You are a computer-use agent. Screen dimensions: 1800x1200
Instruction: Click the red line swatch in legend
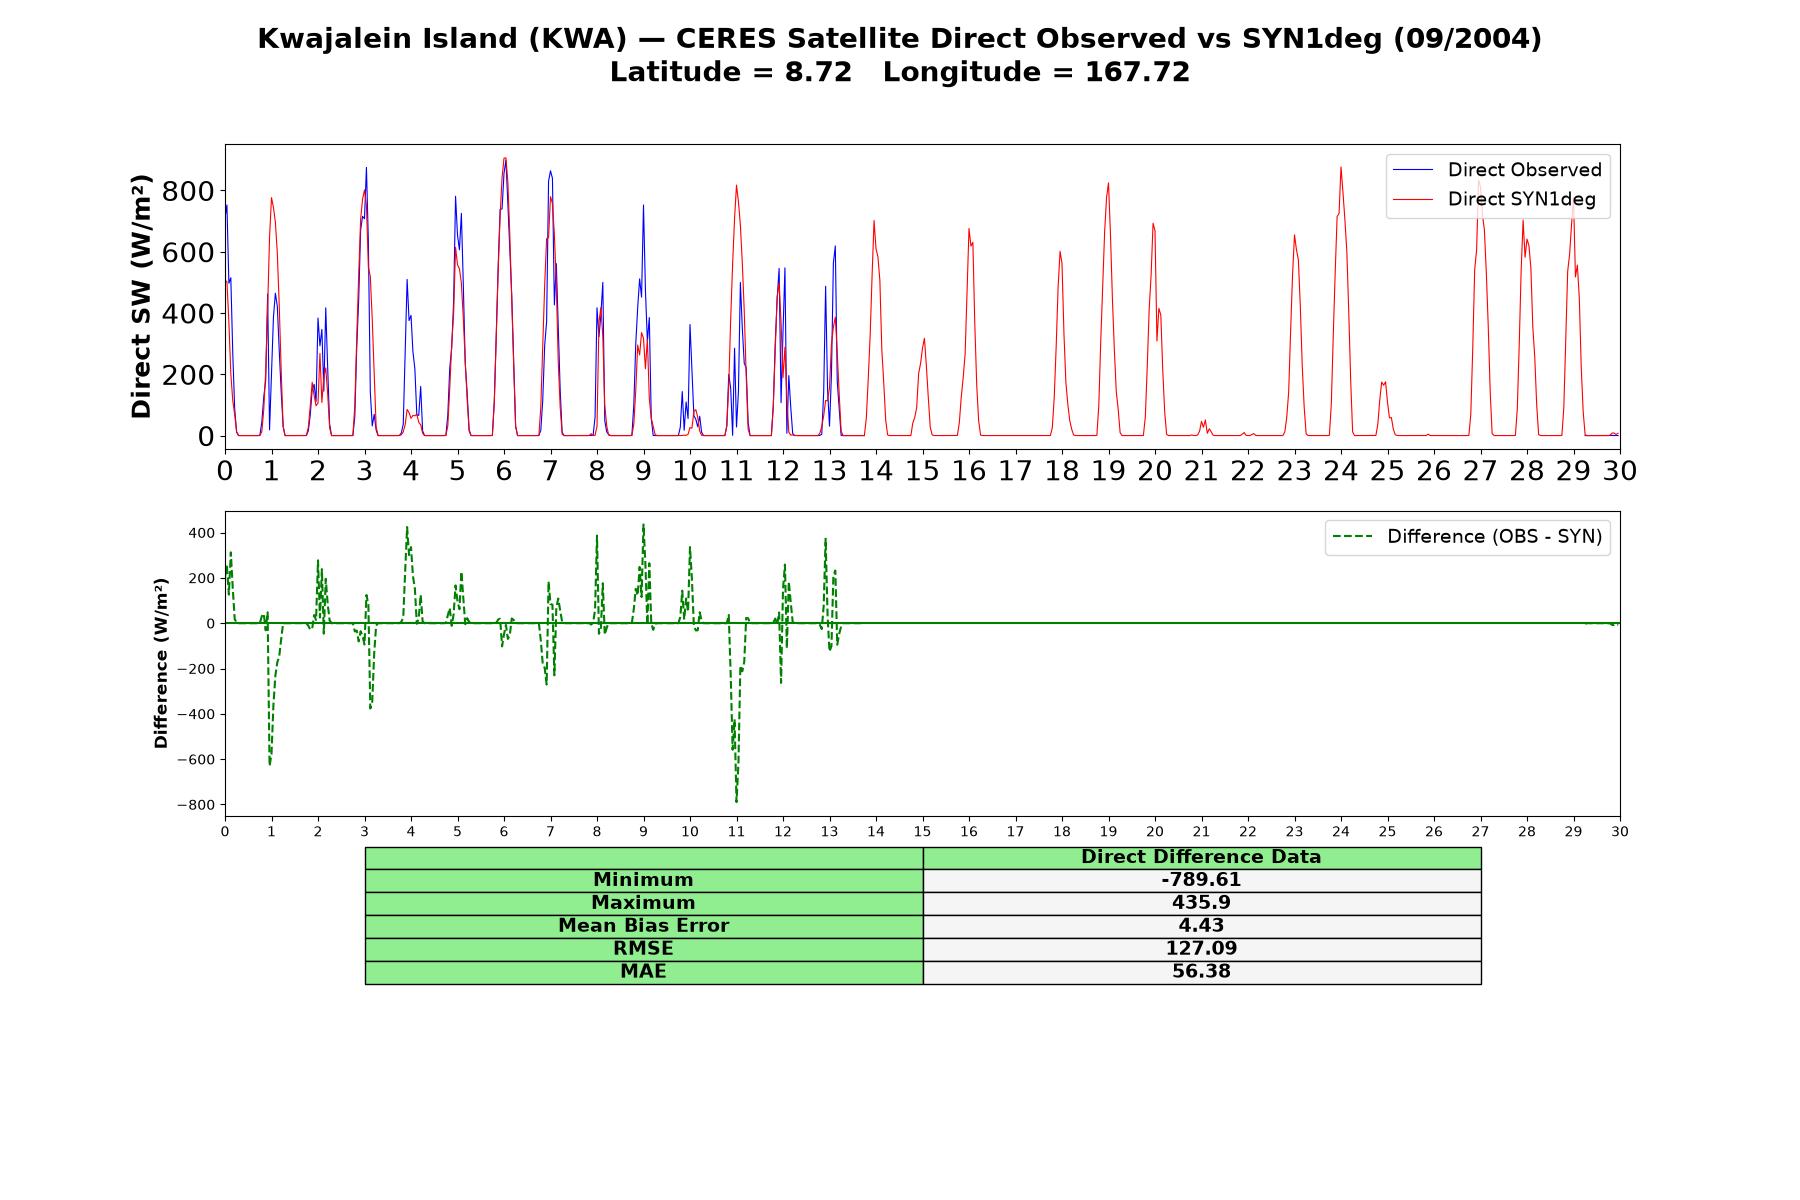pyautogui.click(x=1412, y=199)
